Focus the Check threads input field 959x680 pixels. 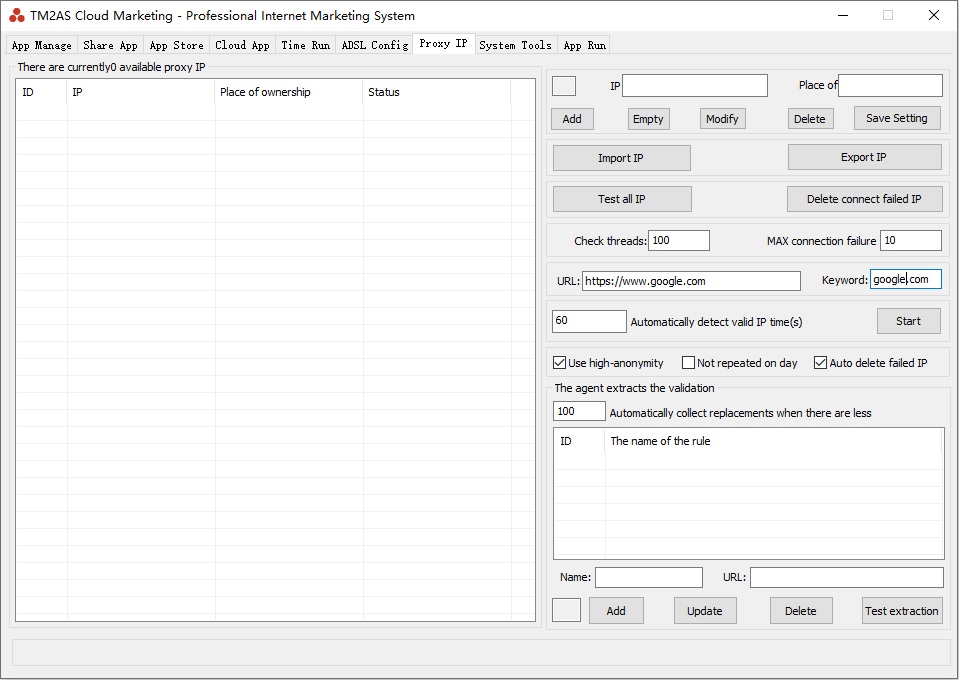[679, 241]
